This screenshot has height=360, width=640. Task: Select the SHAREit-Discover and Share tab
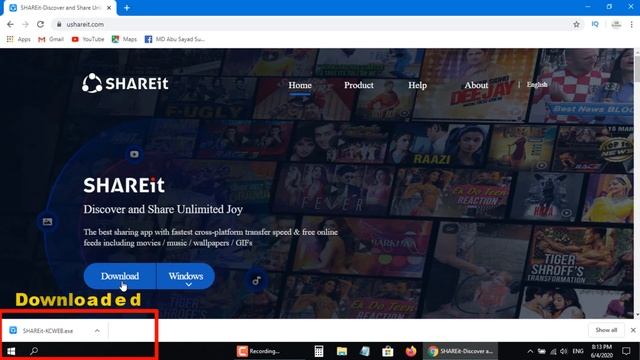point(60,8)
